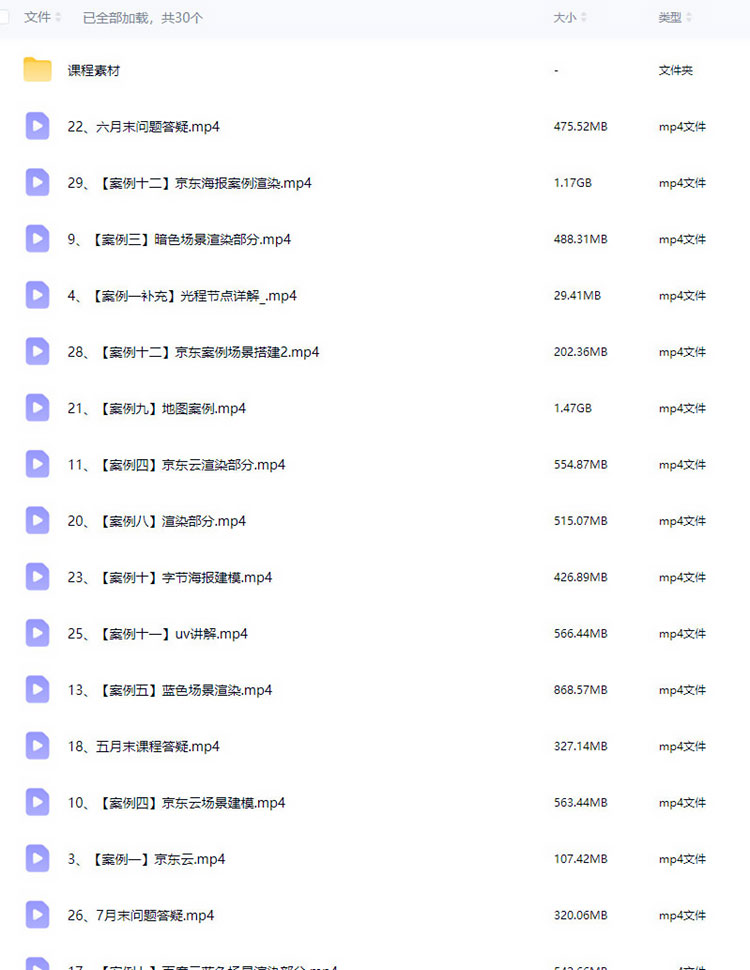750x970 pixels.
Task: Open the 课程素材 folder icon
Action: (37, 70)
